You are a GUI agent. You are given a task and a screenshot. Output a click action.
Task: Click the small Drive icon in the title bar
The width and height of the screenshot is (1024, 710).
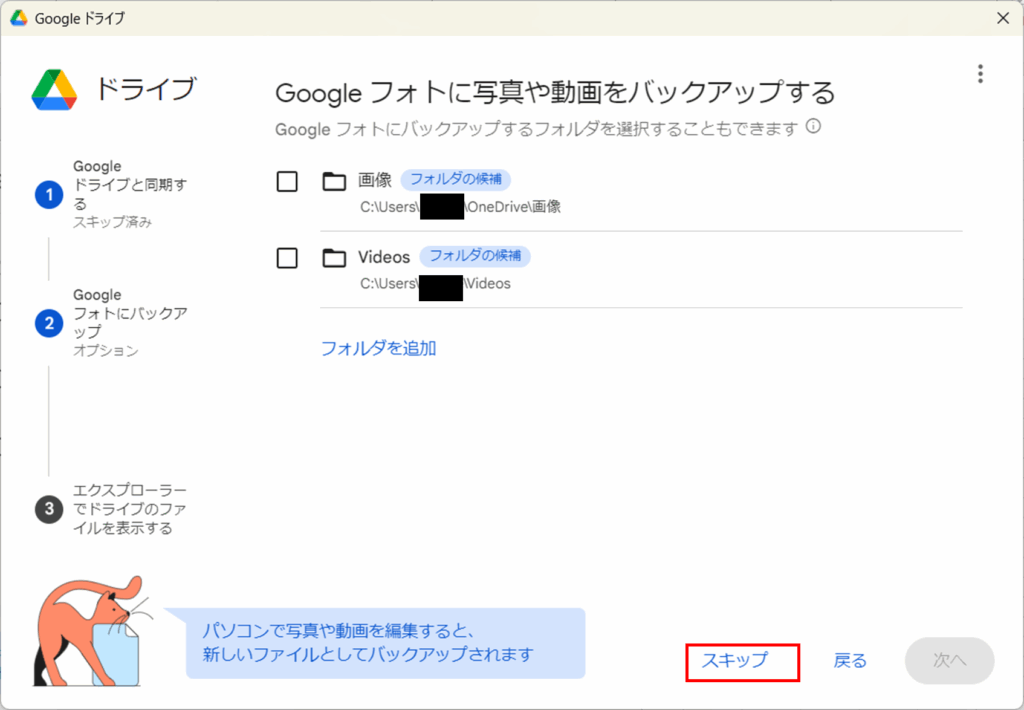(19, 18)
